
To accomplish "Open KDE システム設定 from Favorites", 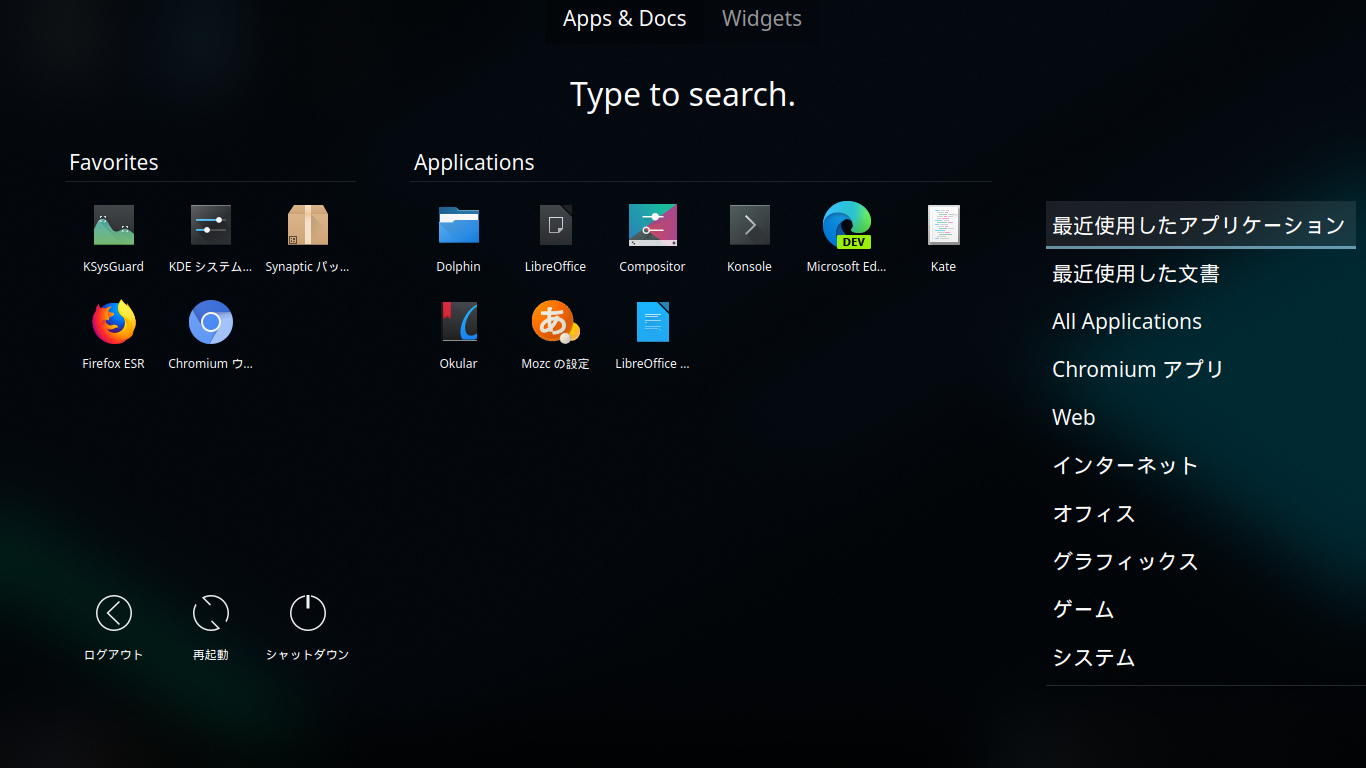I will coord(210,238).
